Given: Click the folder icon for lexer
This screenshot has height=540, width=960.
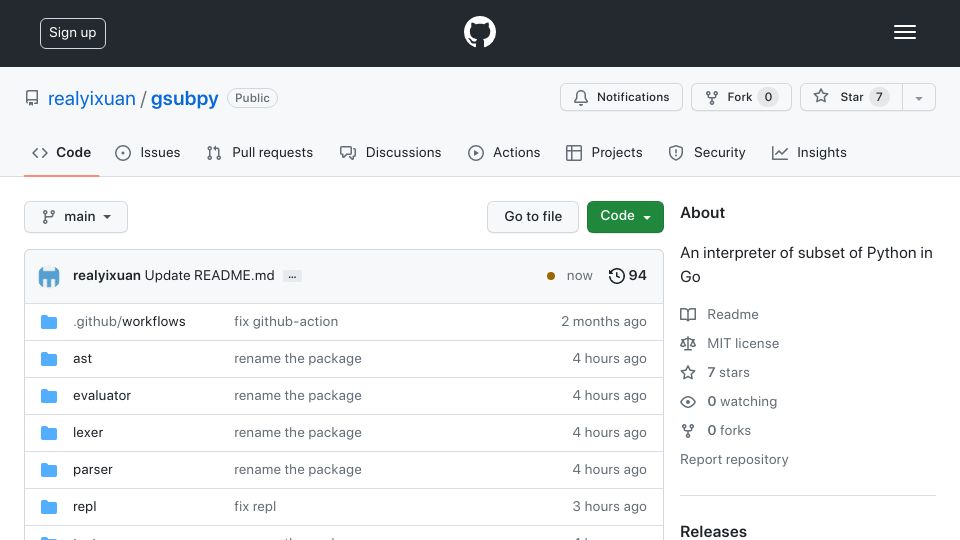Looking at the screenshot, I should tap(49, 433).
